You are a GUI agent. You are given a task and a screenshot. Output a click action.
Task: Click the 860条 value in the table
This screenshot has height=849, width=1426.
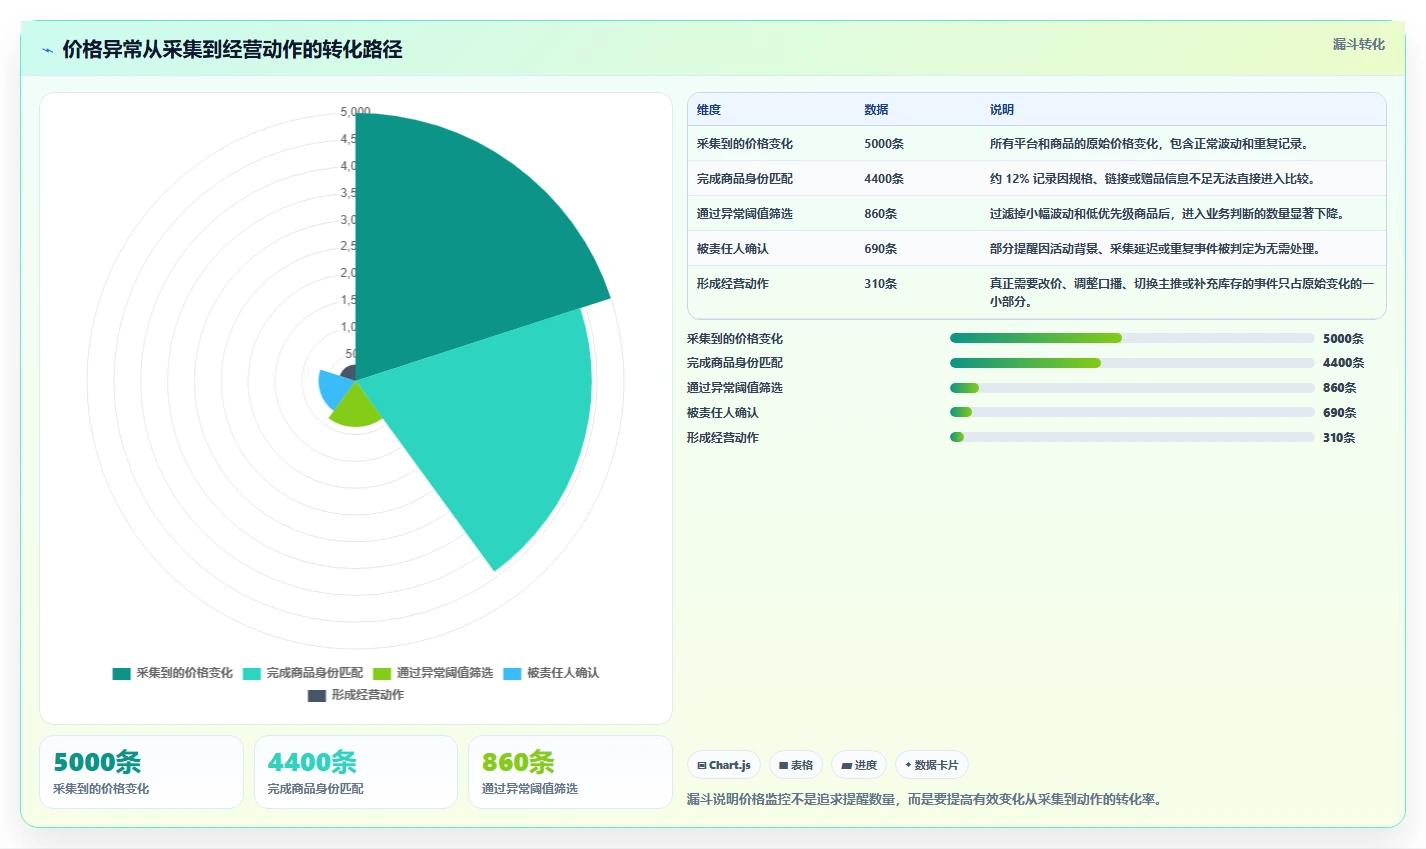click(x=881, y=214)
